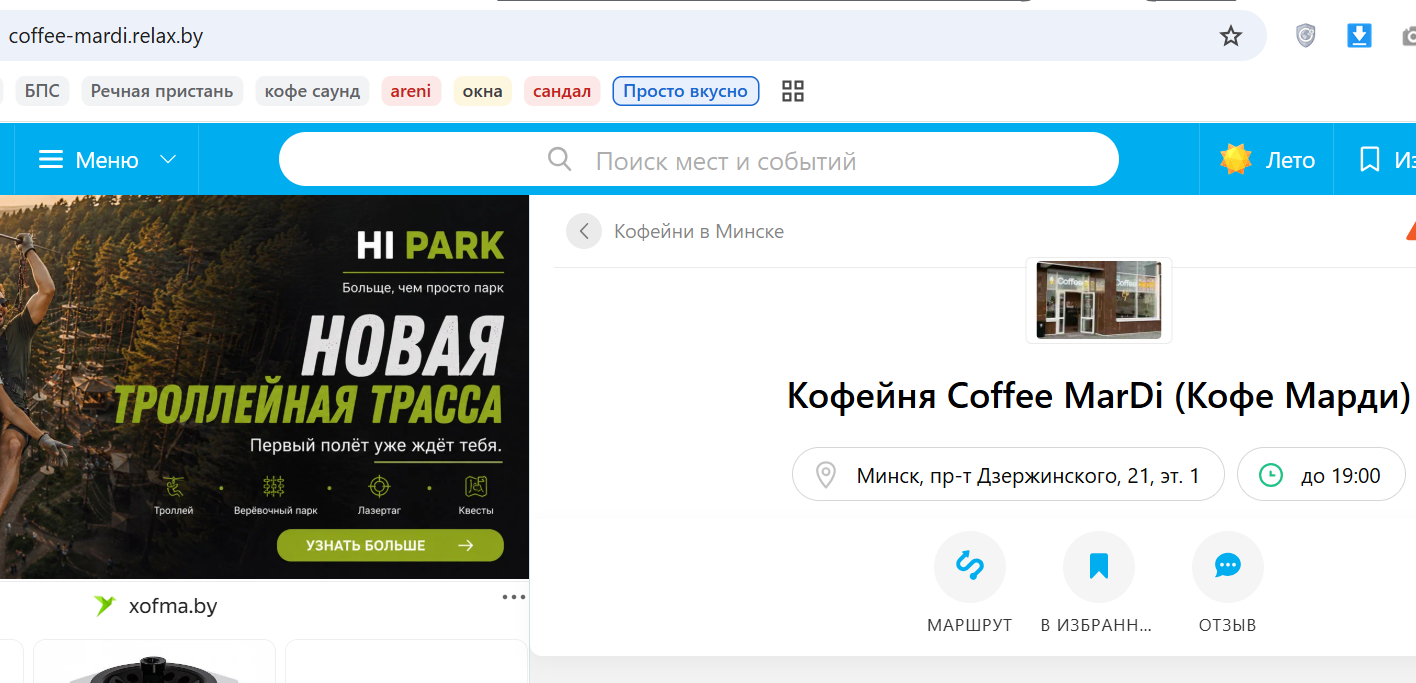Click the Кофейни в Минске breadcrumb text
Image resolution: width=1416 pixels, height=683 pixels.
point(699,231)
